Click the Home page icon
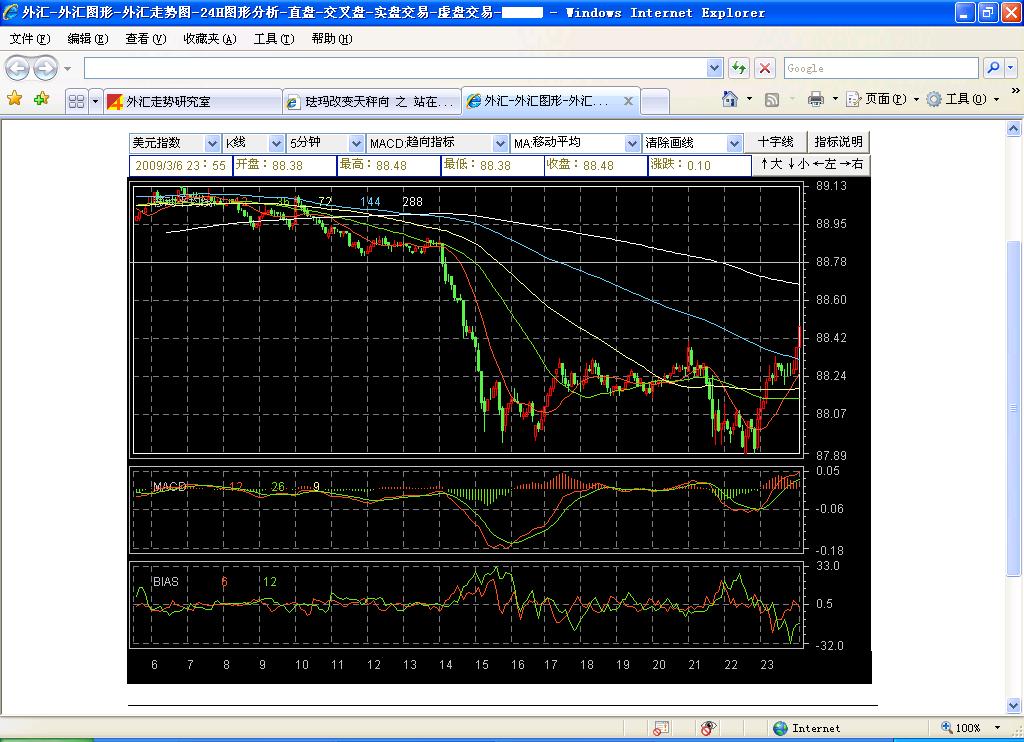Viewport: 1024px width, 742px height. (729, 99)
